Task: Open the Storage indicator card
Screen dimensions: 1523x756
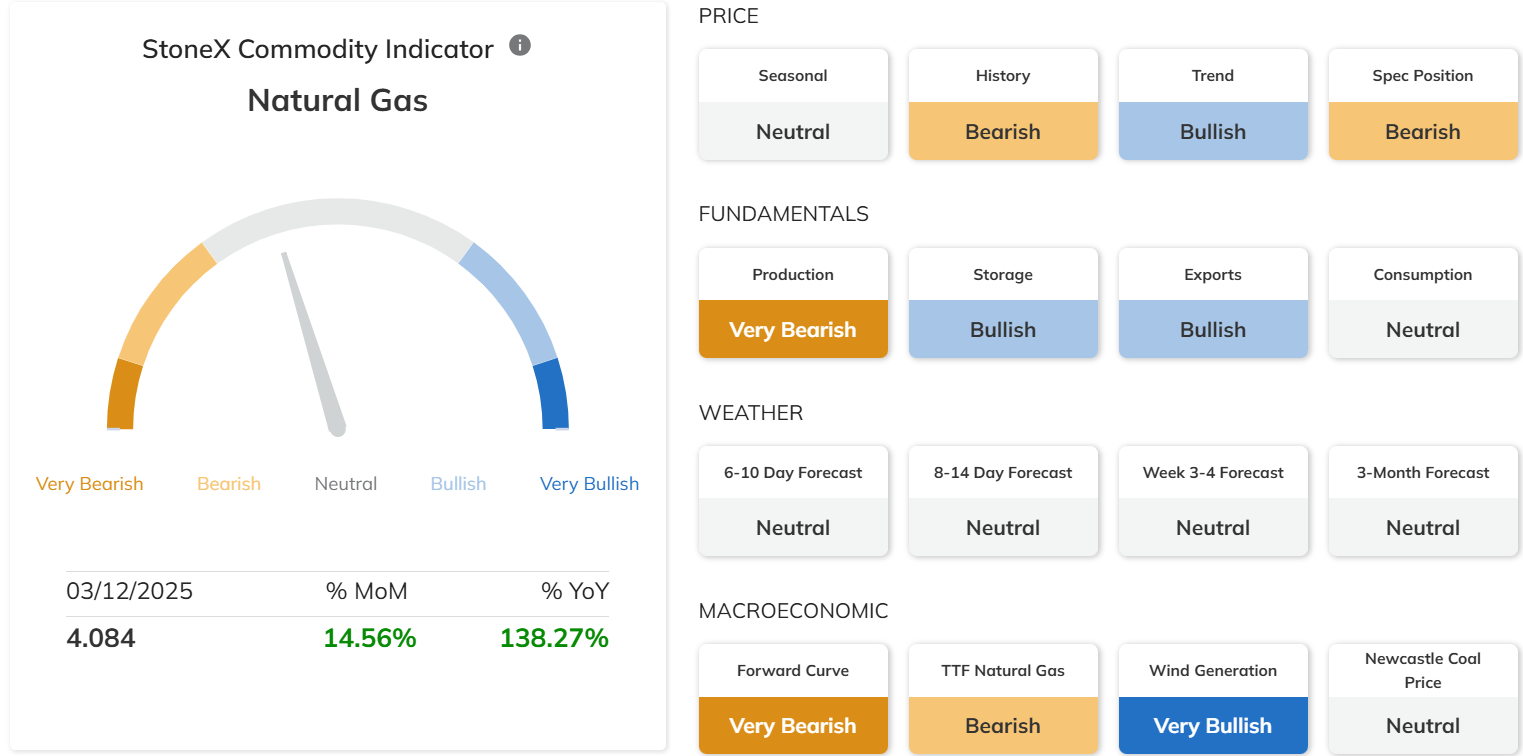Action: [x=1003, y=303]
